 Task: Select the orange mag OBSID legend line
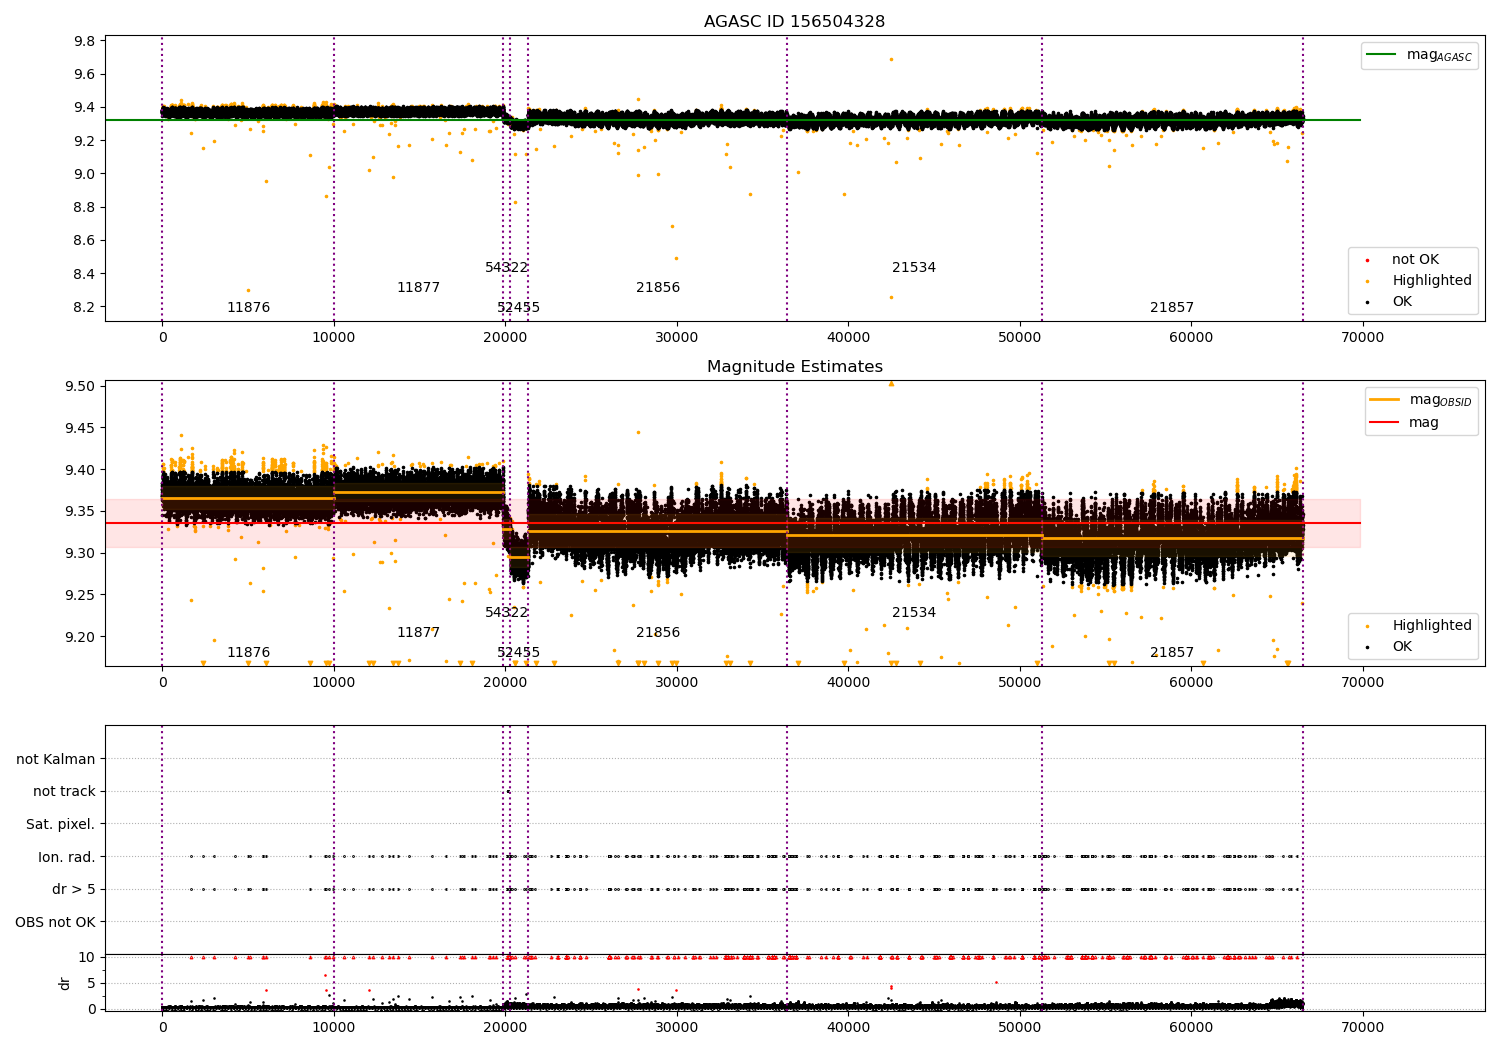(x=1385, y=400)
